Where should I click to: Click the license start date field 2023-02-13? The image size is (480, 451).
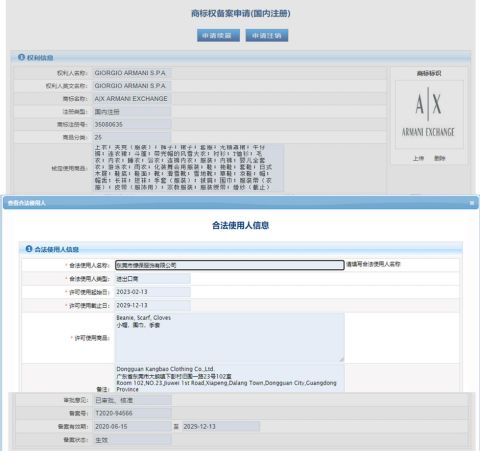153,292
